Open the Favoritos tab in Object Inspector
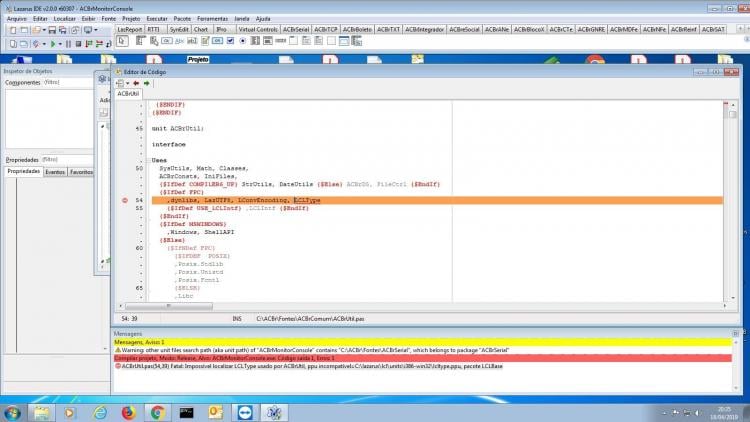 coord(81,172)
